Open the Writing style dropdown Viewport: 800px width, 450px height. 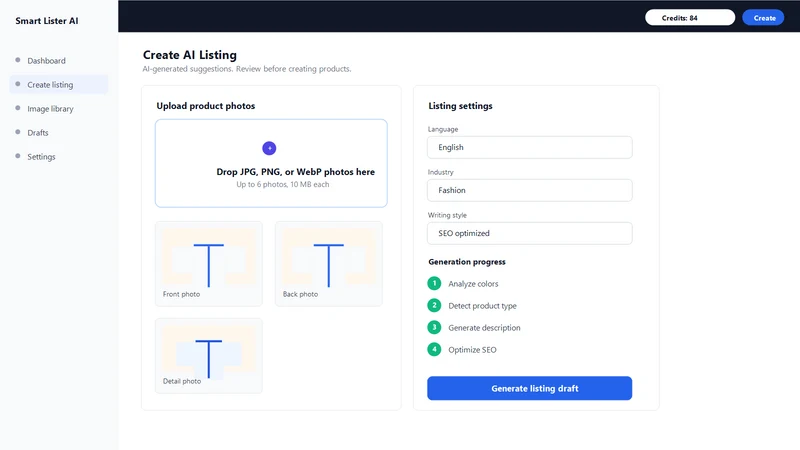pyautogui.click(x=530, y=233)
